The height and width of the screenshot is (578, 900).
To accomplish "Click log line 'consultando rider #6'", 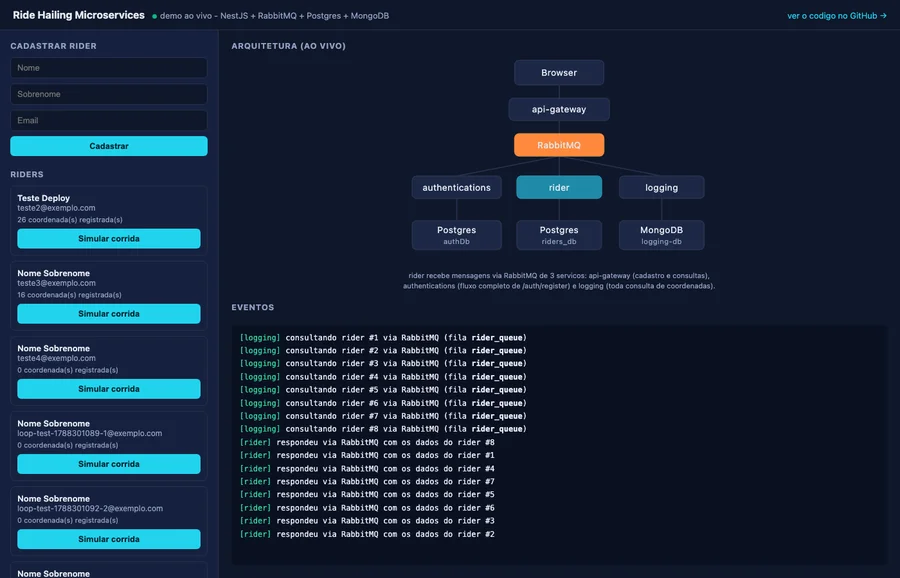I will tap(383, 404).
